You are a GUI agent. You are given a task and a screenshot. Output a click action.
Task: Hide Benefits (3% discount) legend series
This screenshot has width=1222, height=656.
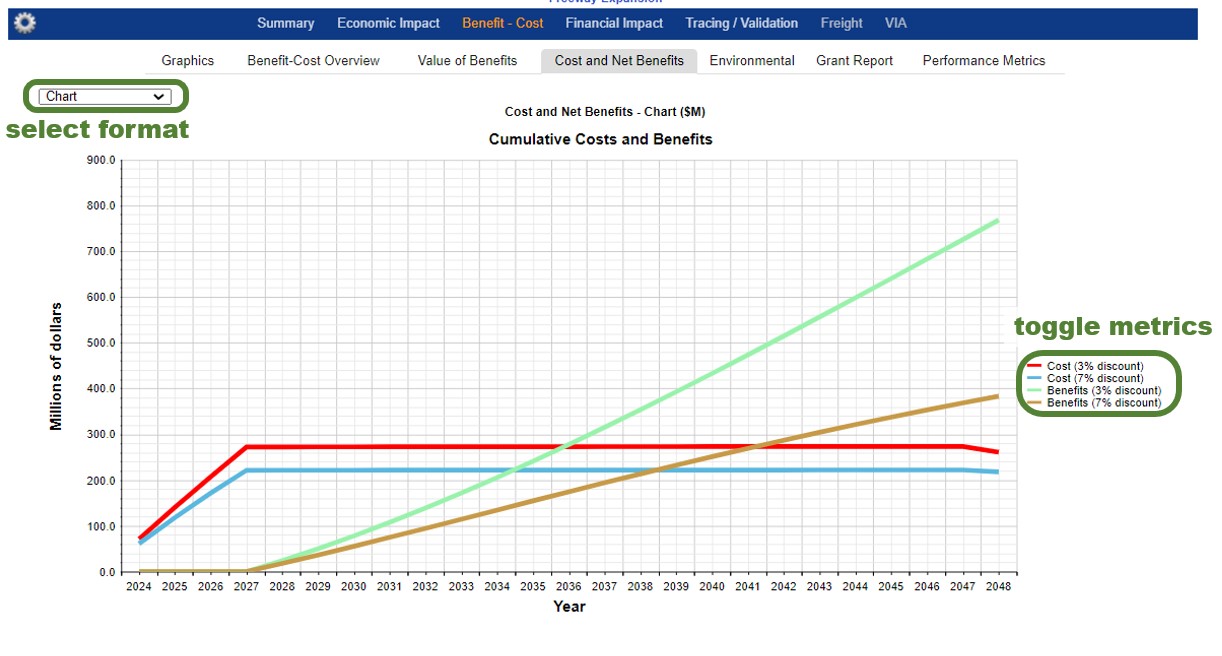(x=1103, y=391)
